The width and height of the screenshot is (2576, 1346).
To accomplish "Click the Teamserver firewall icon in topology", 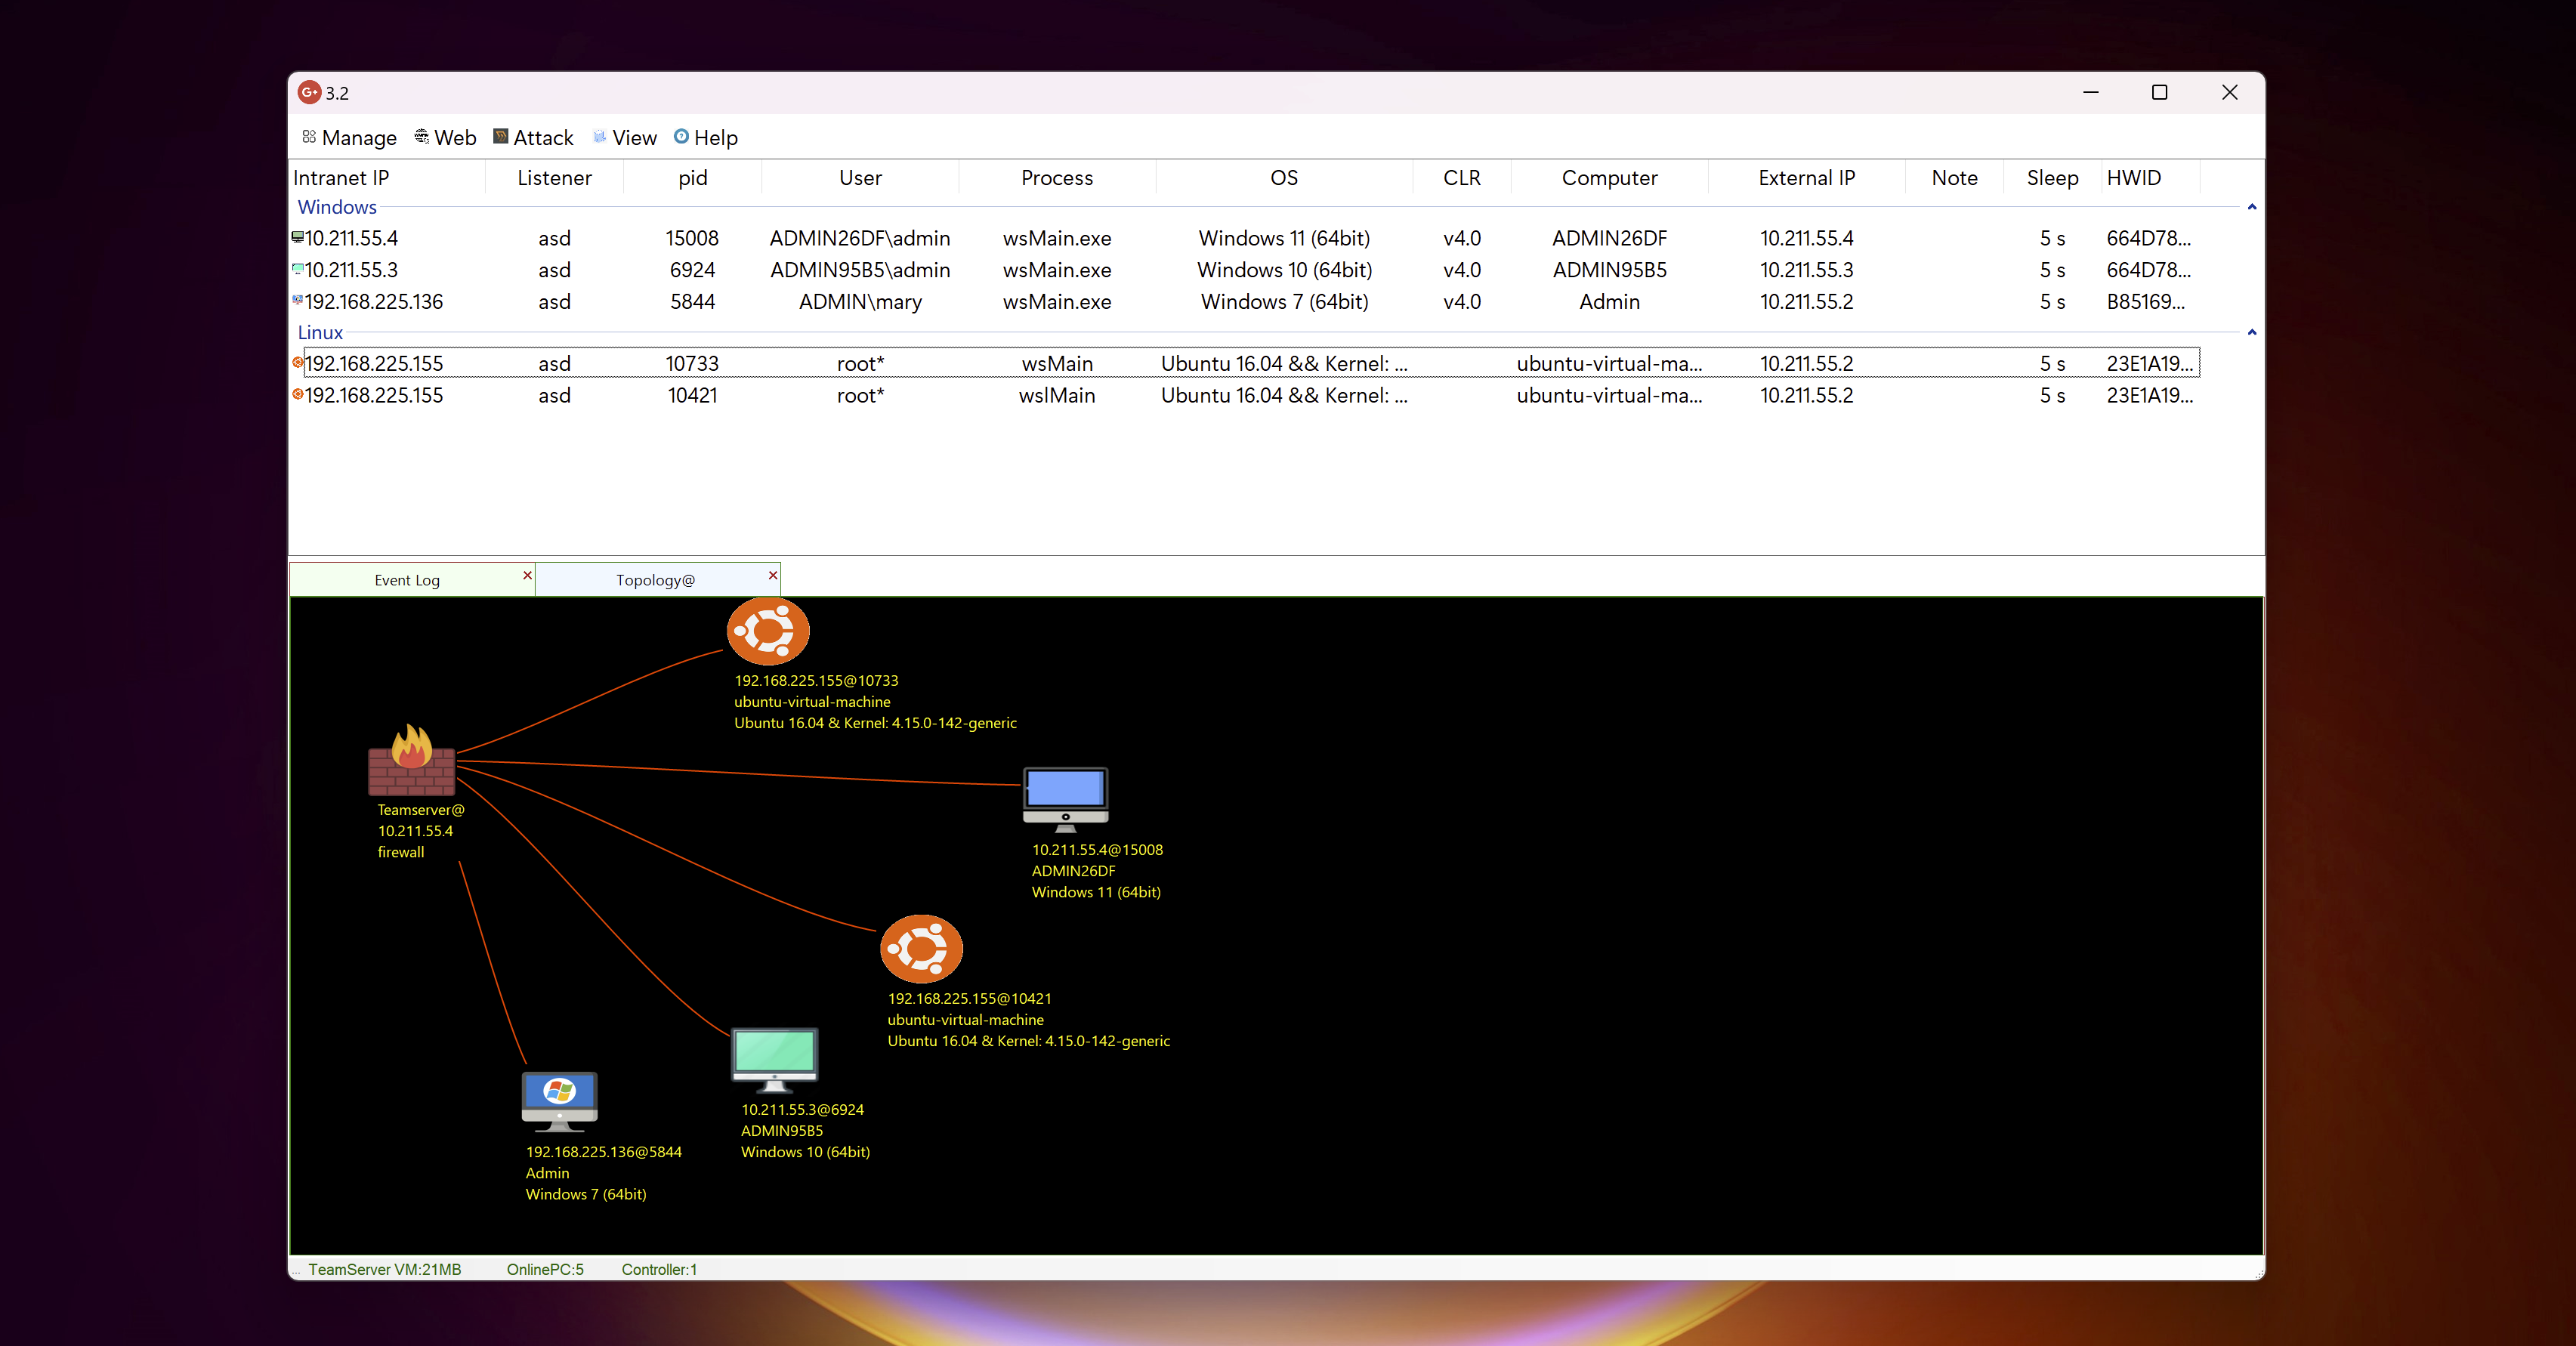I will [411, 761].
